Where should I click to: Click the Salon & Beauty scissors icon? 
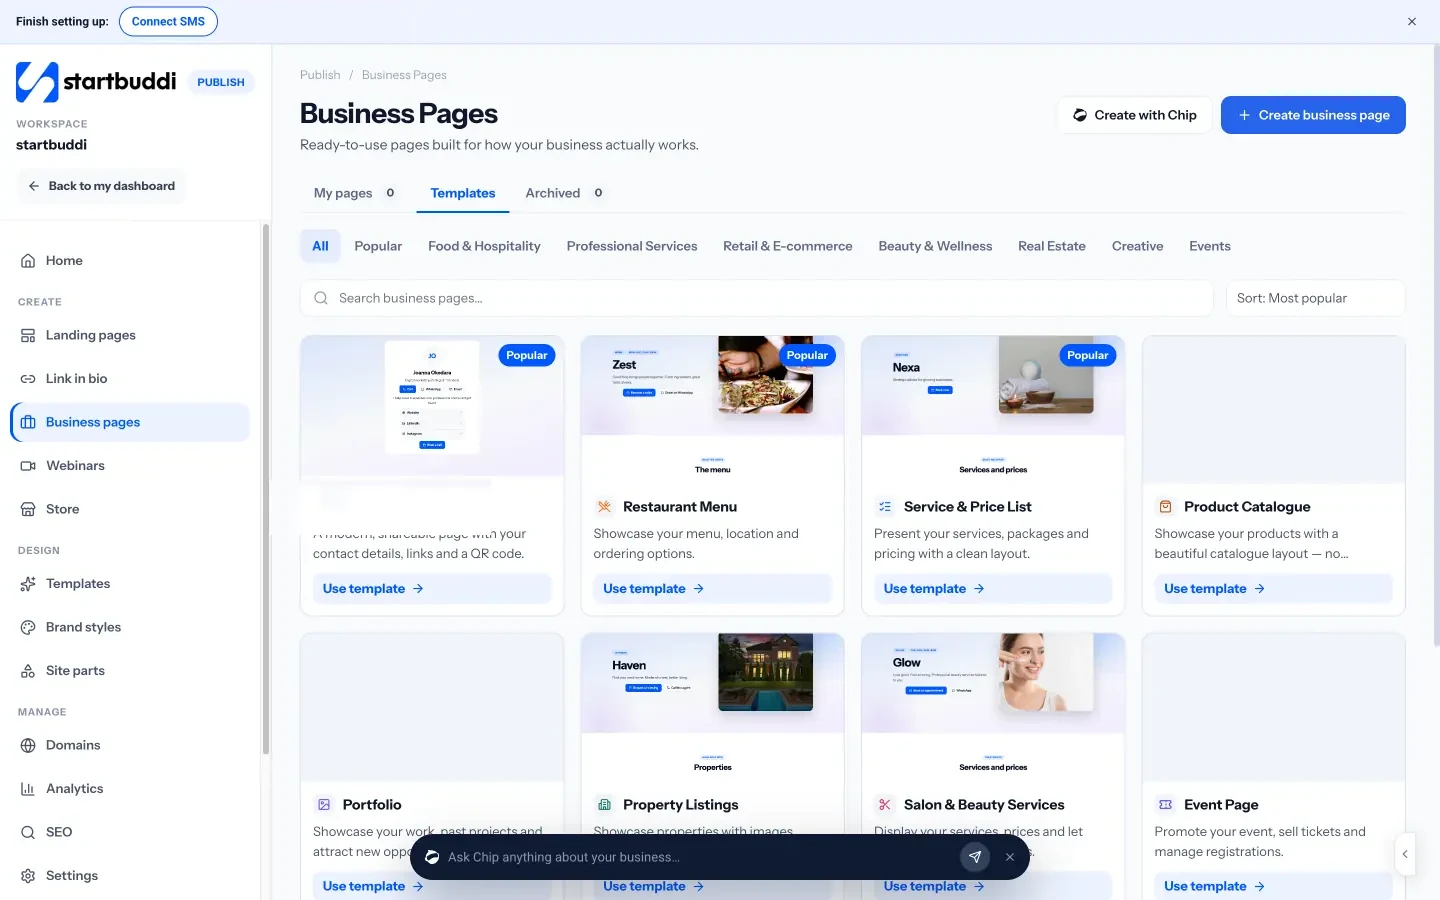pos(885,805)
